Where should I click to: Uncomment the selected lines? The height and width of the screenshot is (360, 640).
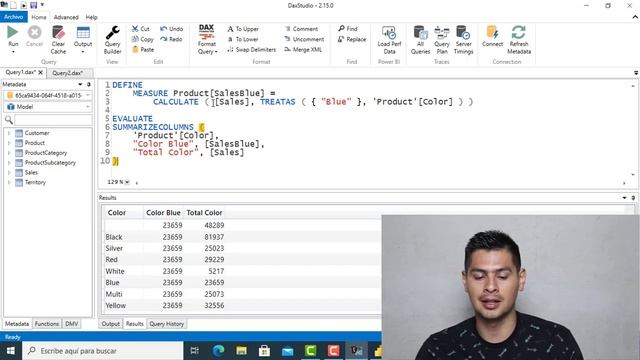point(304,39)
